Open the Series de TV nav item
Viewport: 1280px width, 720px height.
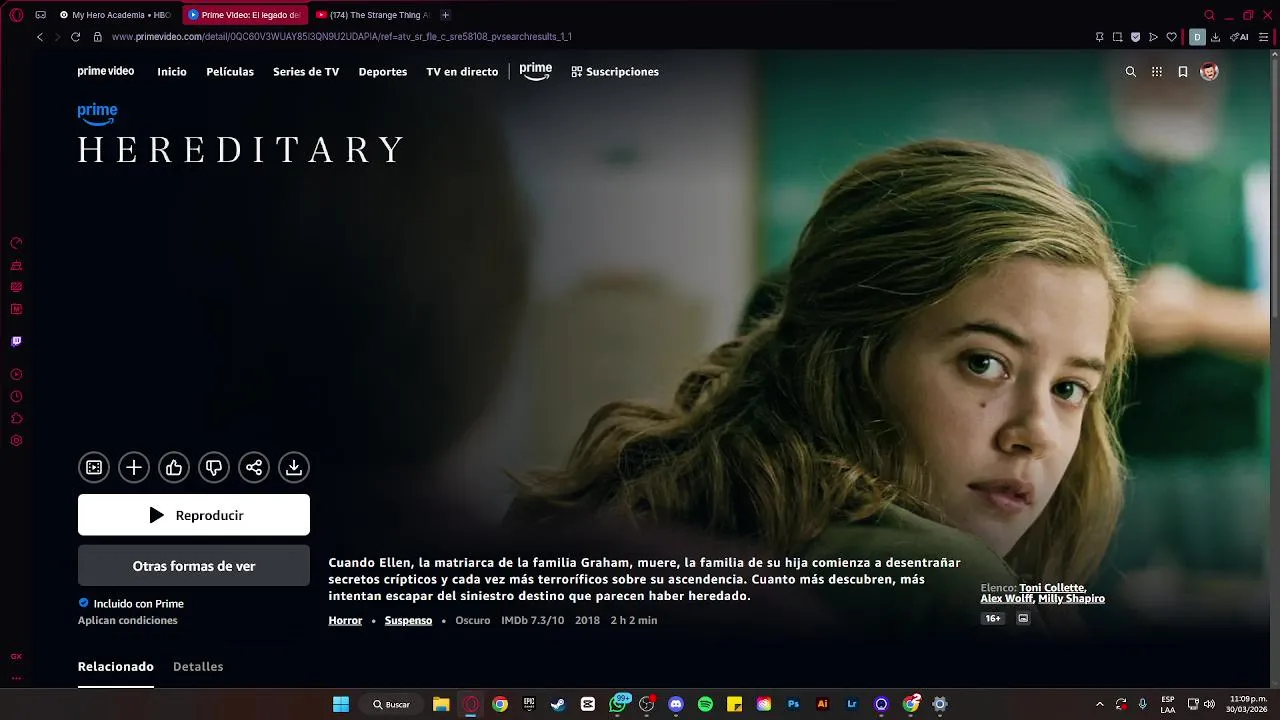coord(306,72)
